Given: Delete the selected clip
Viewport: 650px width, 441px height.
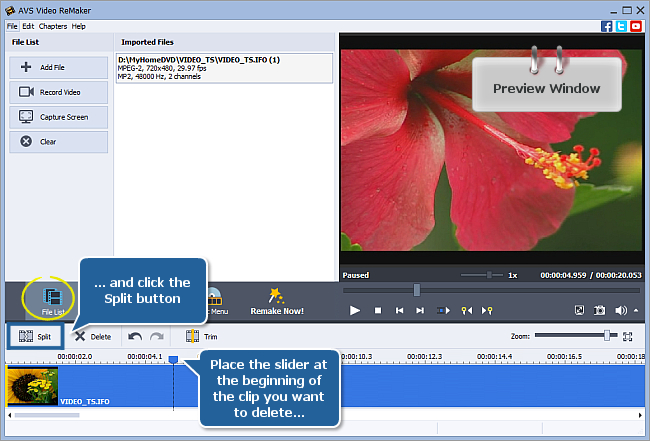Looking at the screenshot, I should (x=93, y=337).
